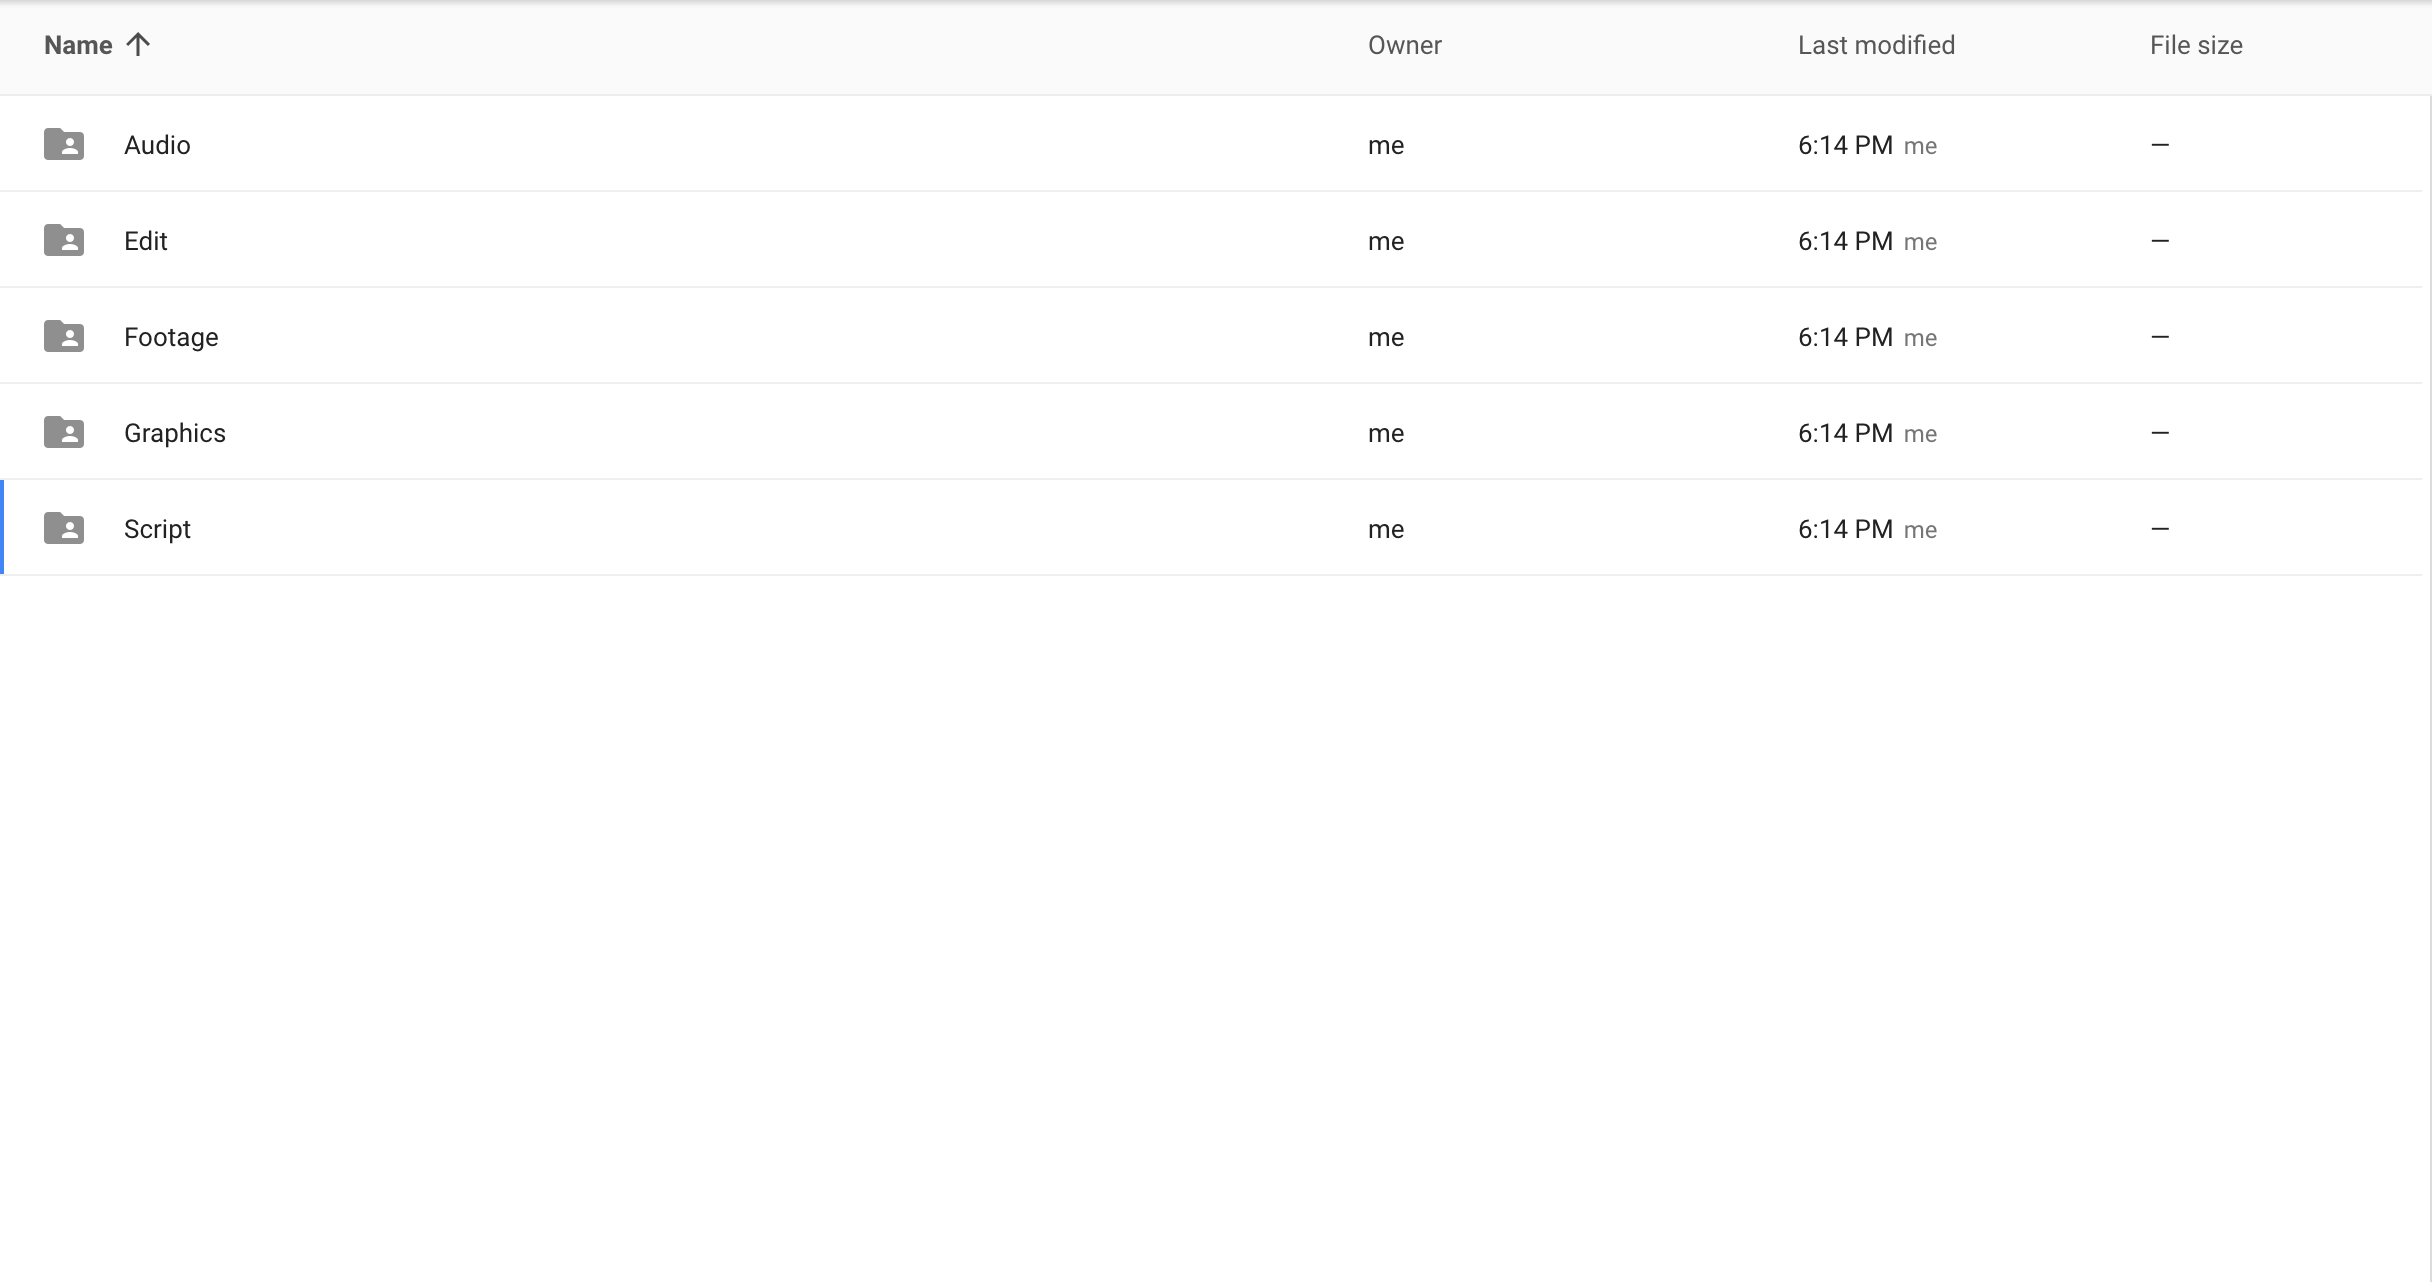Select the Graphics folder name
Screen dimensions: 2432x1282
click(x=175, y=434)
